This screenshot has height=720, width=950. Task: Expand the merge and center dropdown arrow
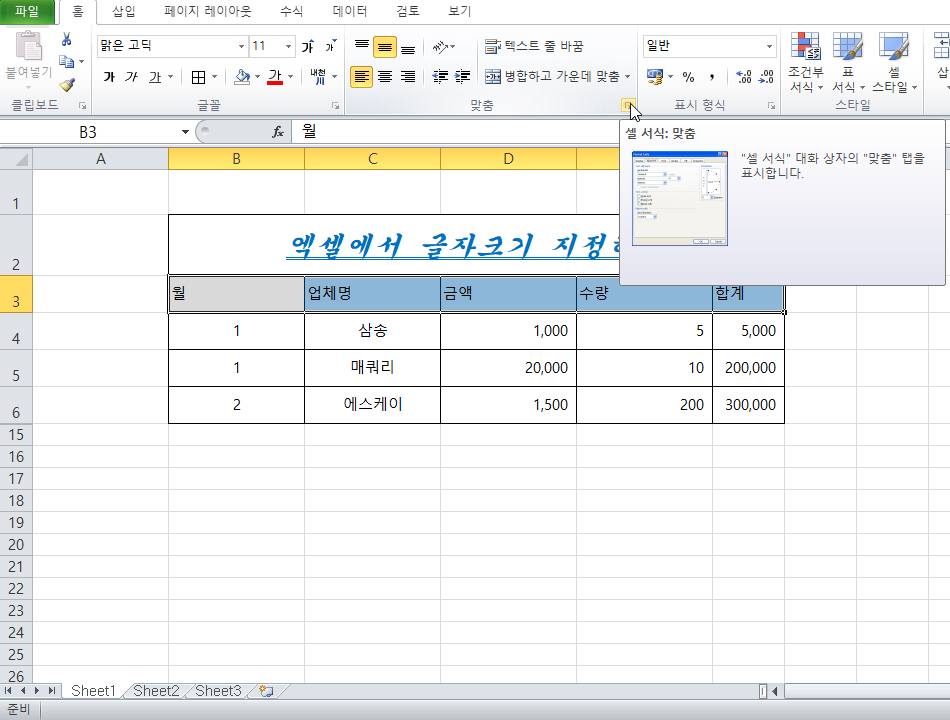tap(628, 77)
